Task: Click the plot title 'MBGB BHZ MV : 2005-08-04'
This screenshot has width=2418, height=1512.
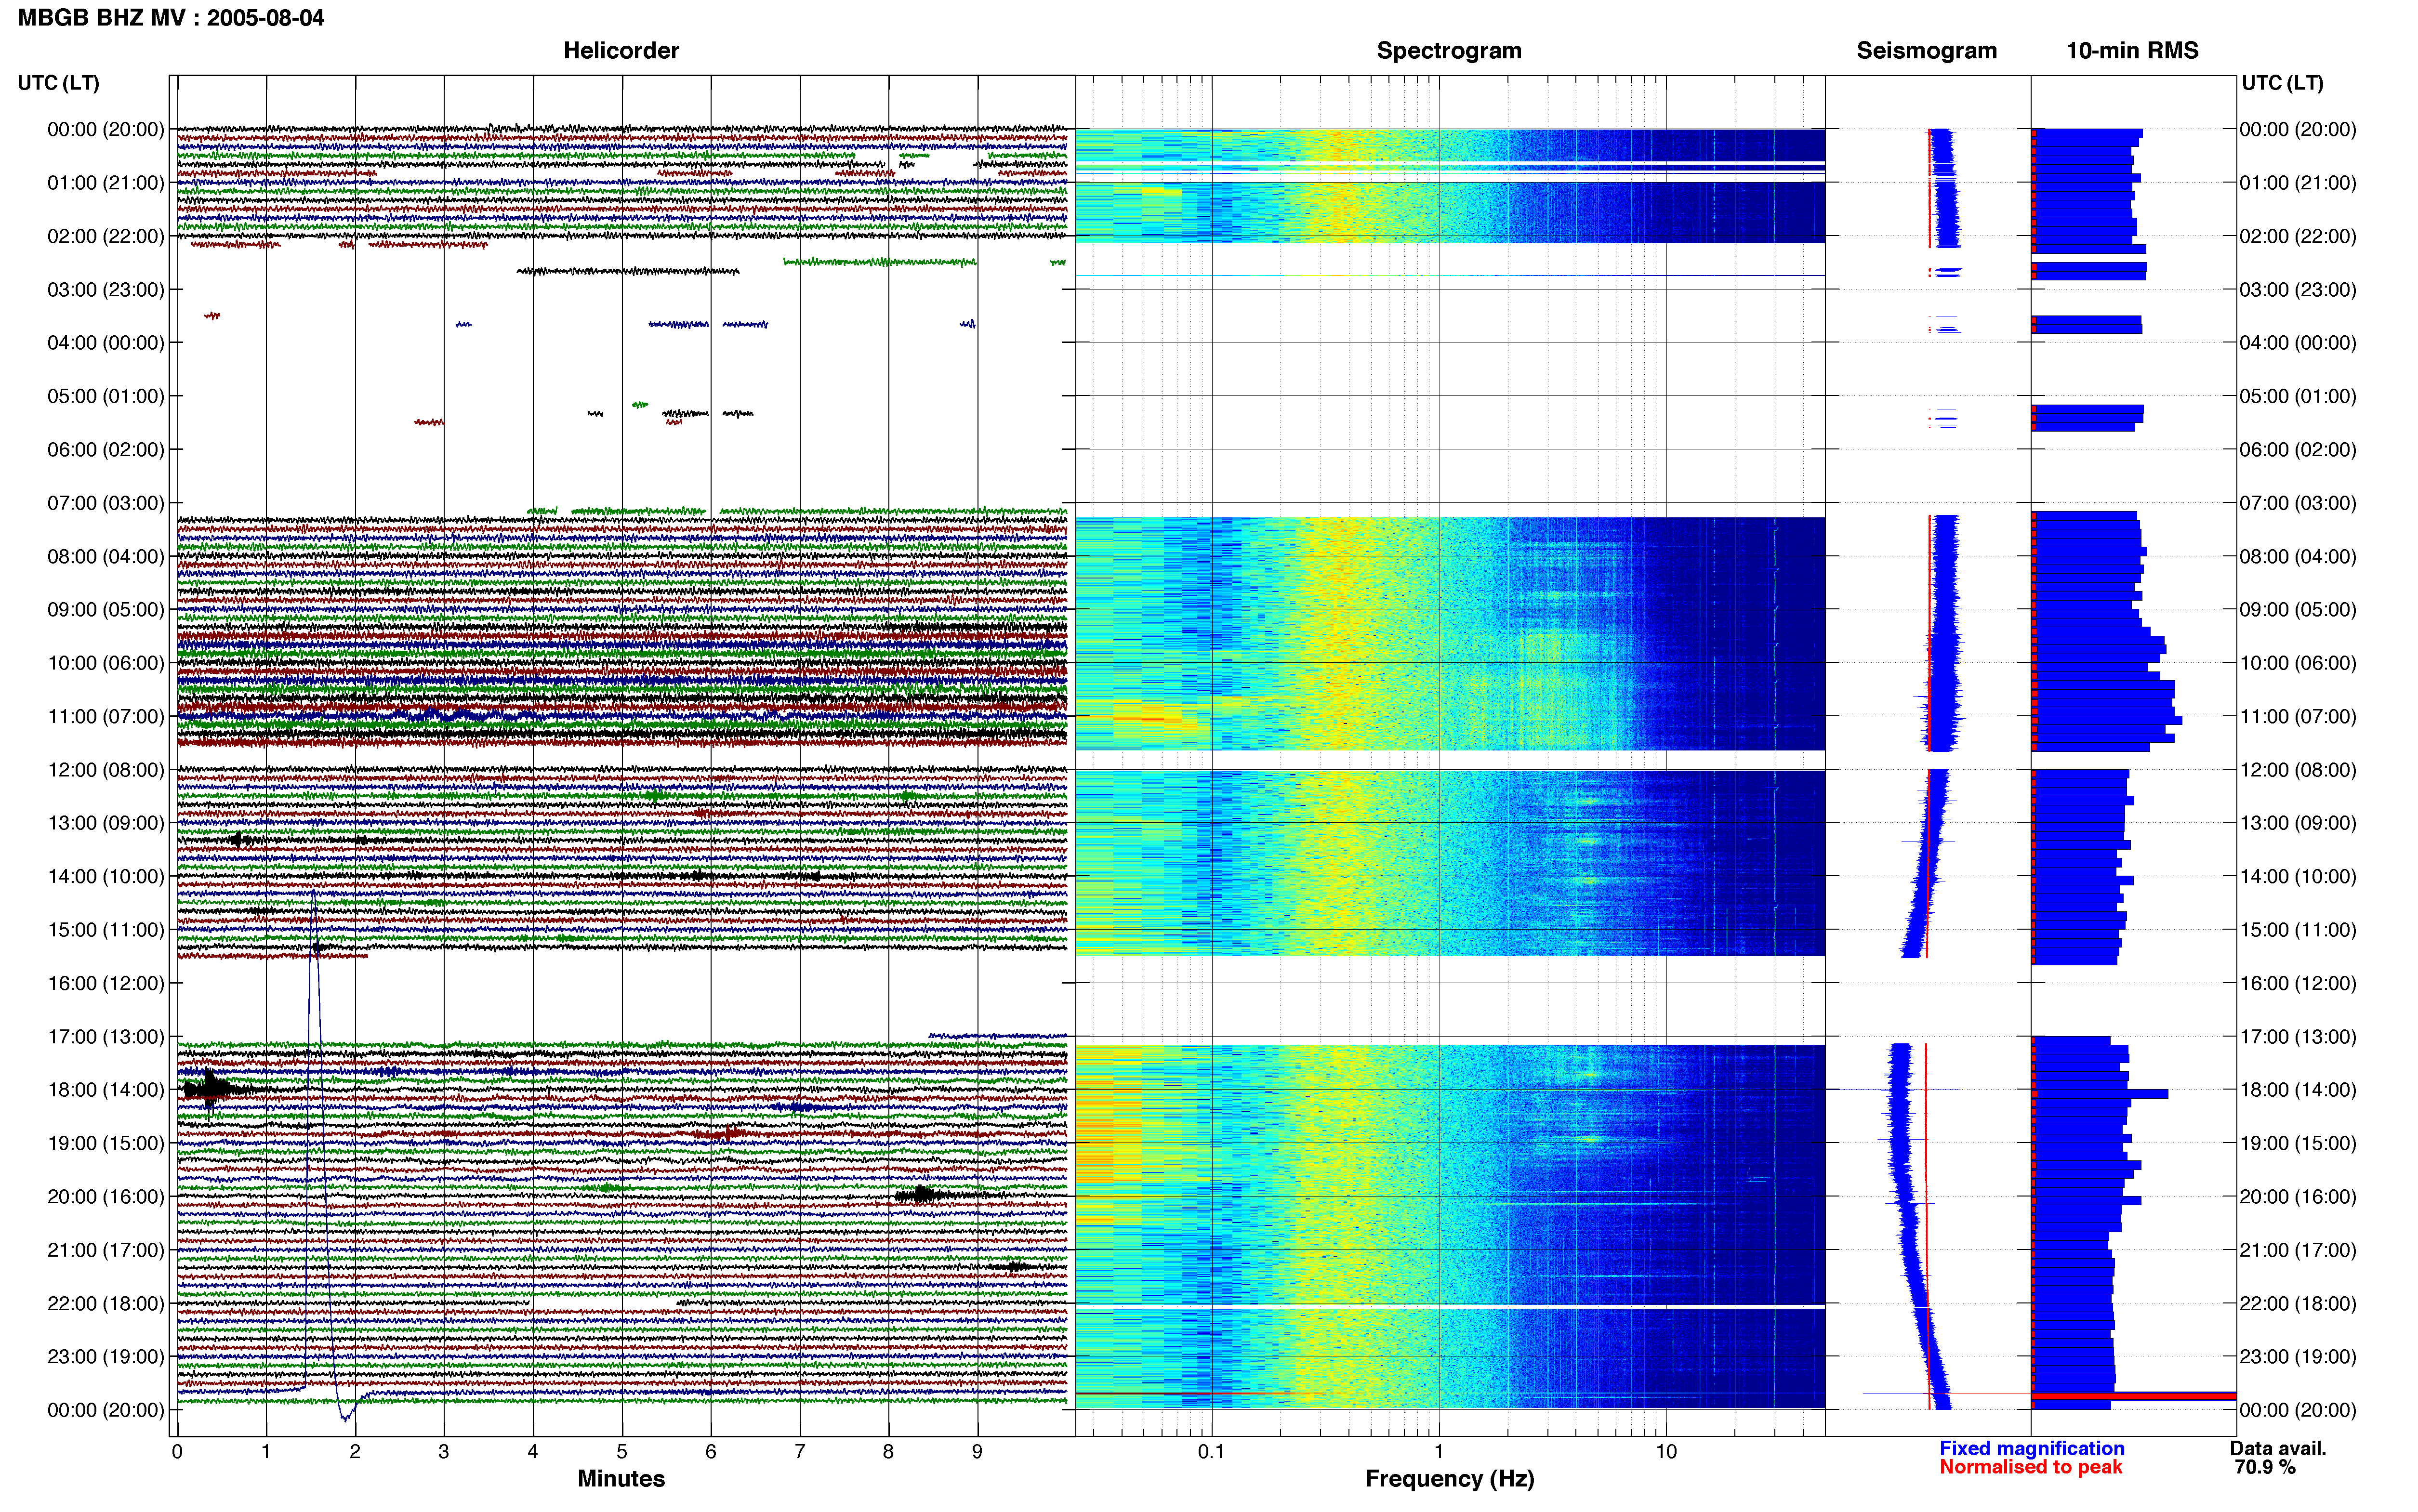Action: click(171, 18)
